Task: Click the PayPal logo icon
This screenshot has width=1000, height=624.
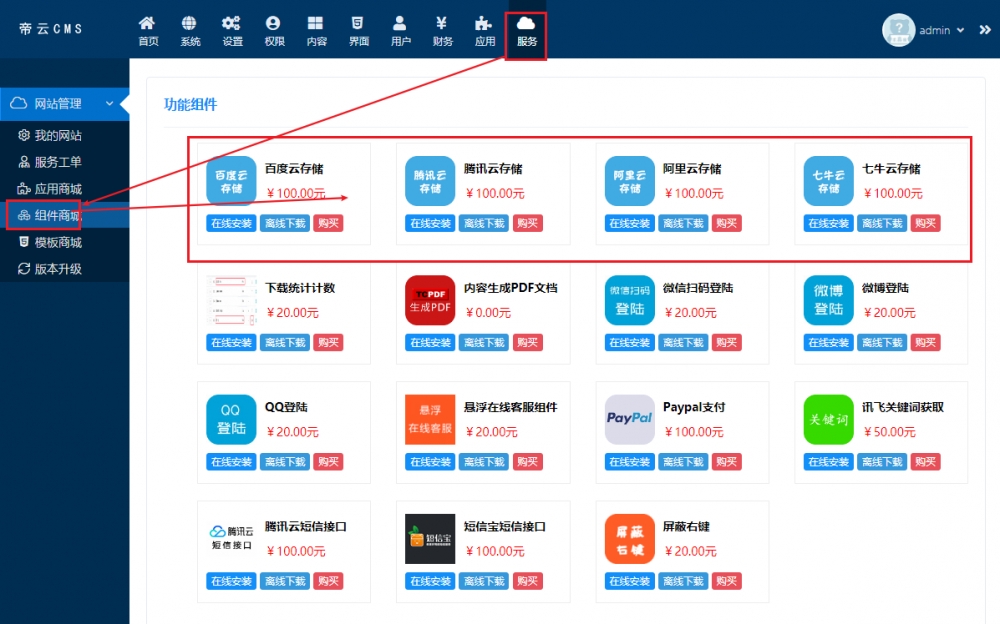Action: 629,420
